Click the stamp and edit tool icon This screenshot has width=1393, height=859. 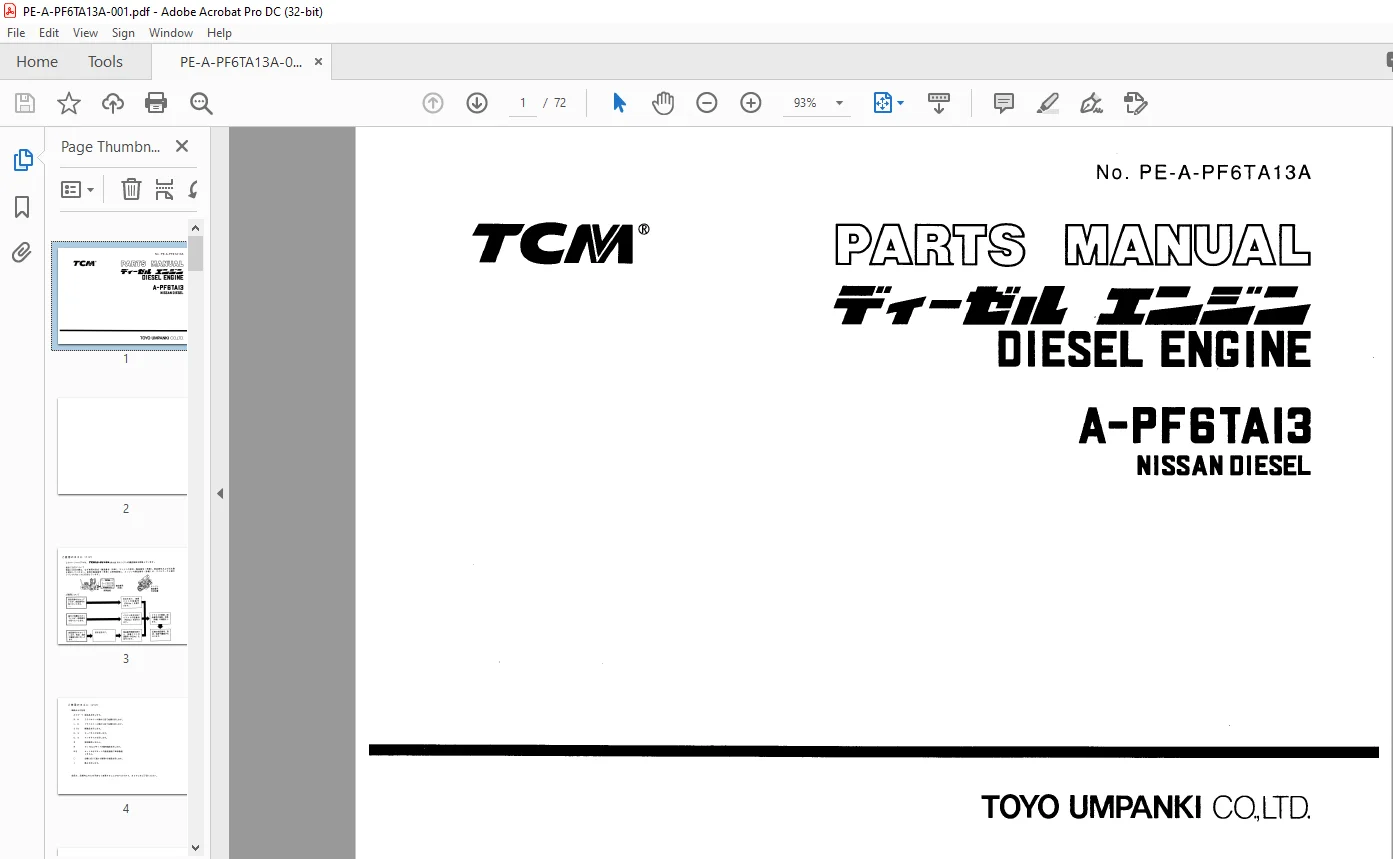tap(1135, 103)
